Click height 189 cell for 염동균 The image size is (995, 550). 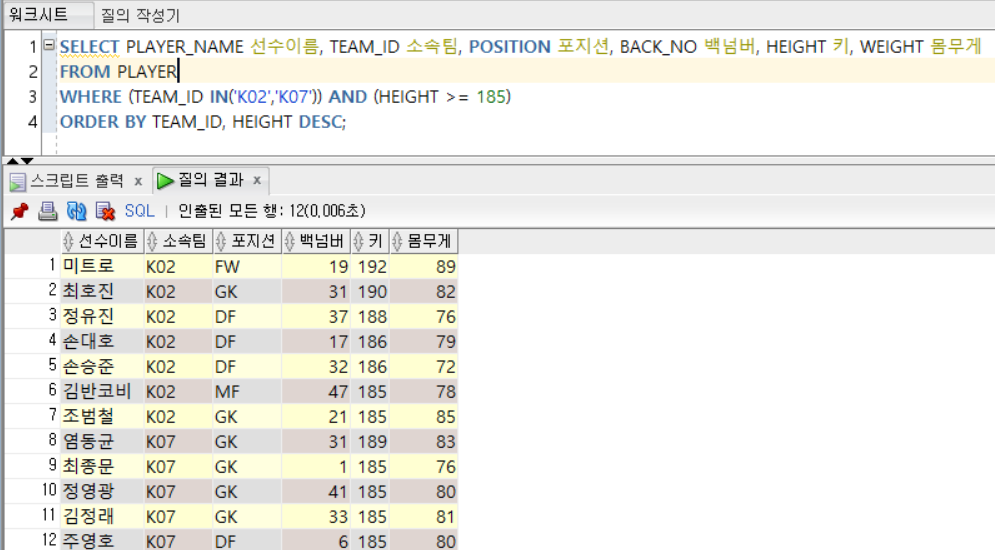(369, 442)
